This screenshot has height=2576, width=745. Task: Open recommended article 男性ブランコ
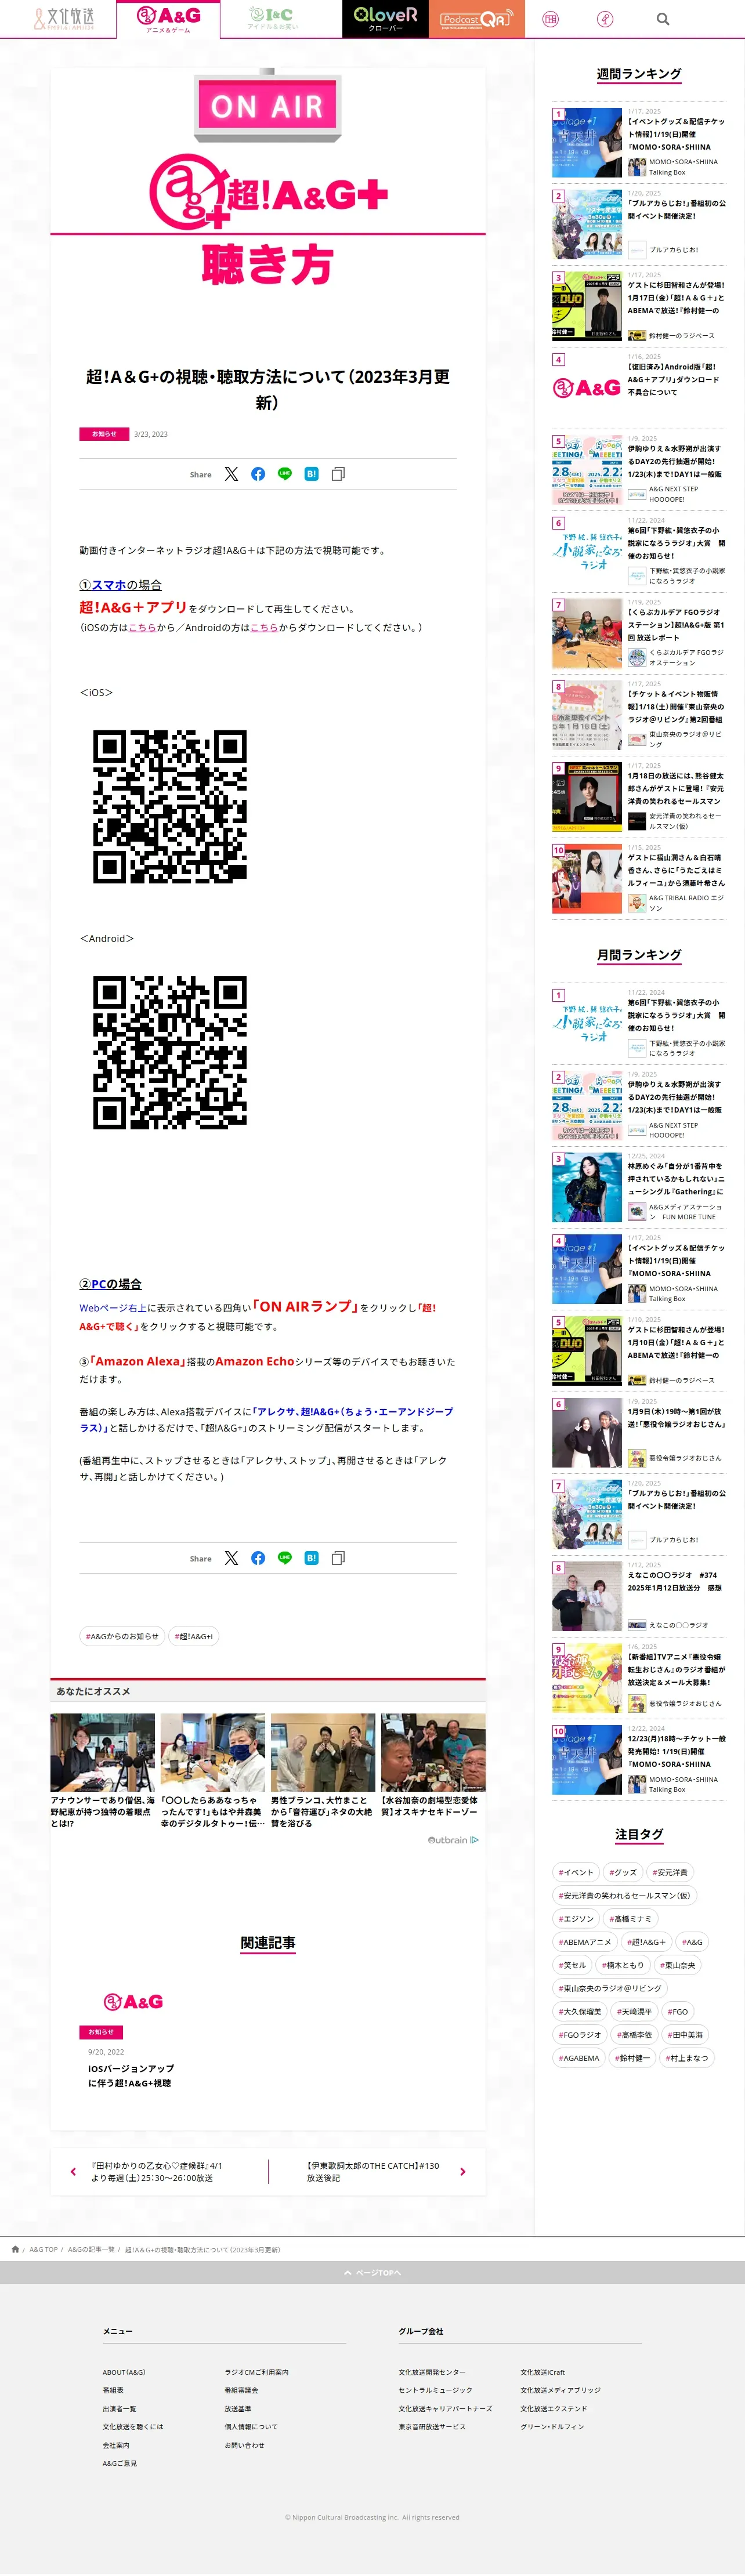click(323, 1771)
